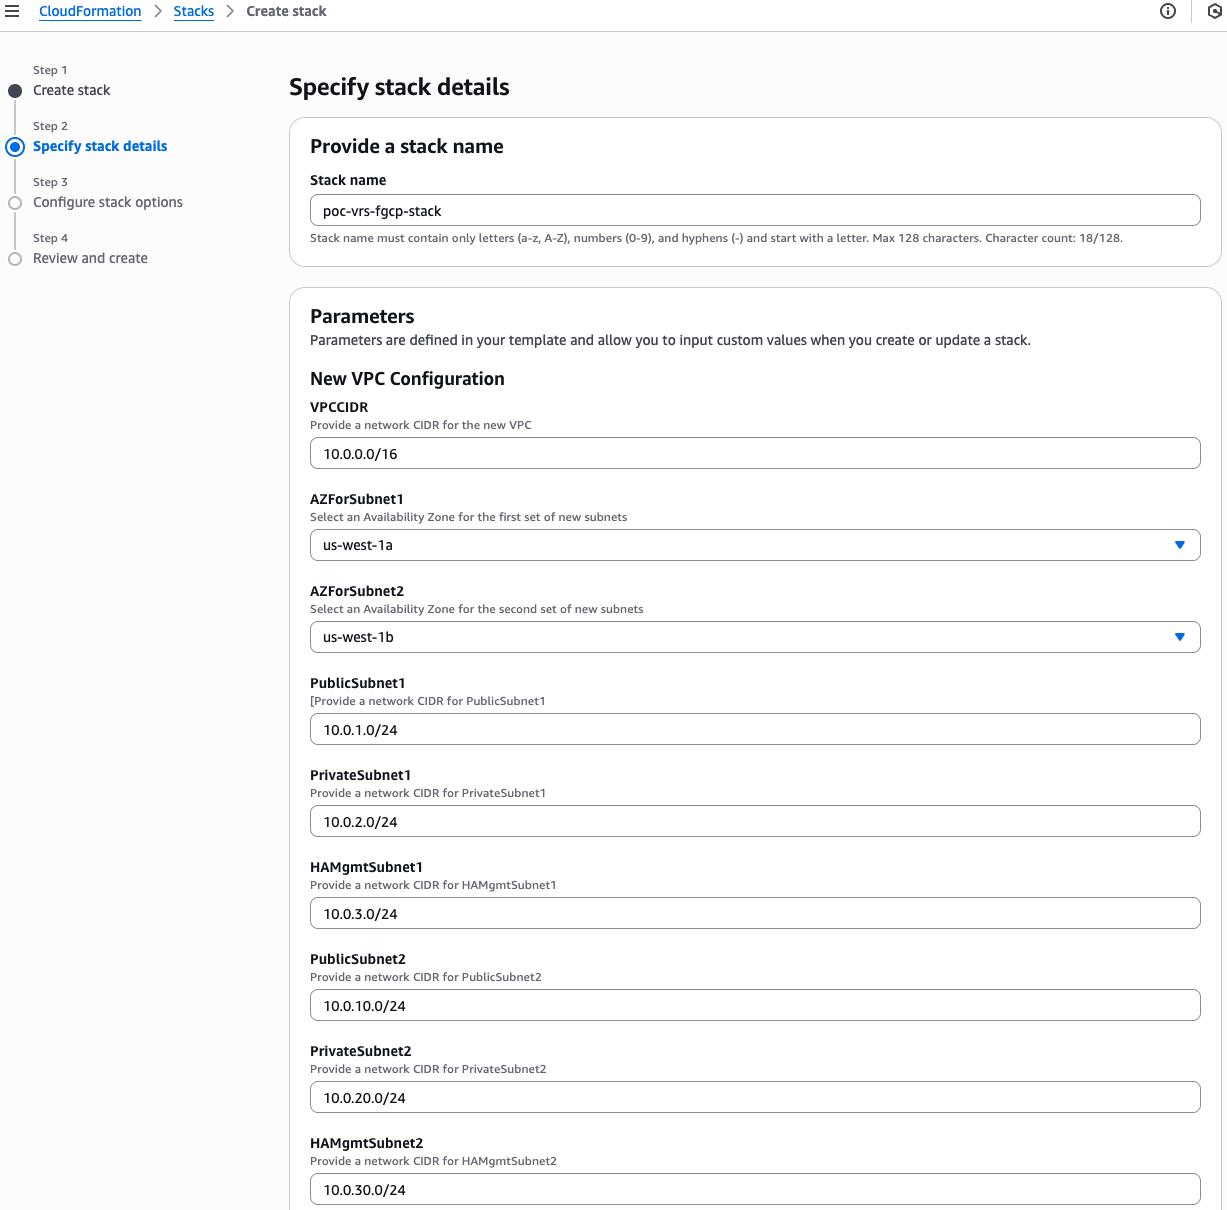Click the 'Stack name' field label
Screen dimensions: 1227x1210
click(x=348, y=180)
